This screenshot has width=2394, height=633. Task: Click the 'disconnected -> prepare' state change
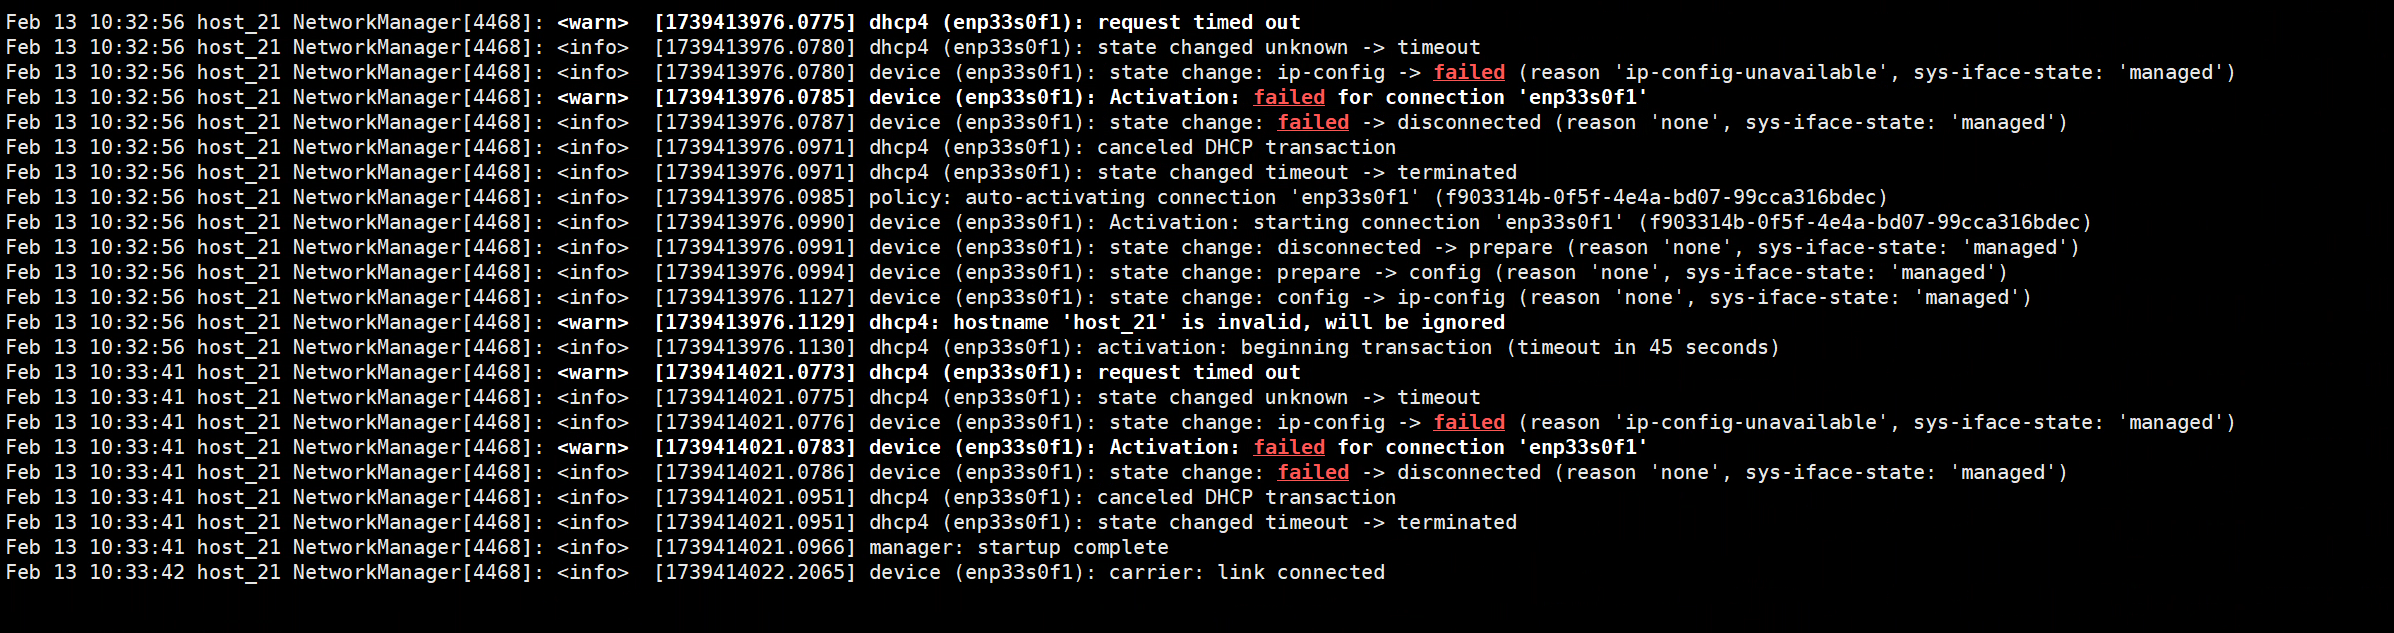click(x=1414, y=247)
